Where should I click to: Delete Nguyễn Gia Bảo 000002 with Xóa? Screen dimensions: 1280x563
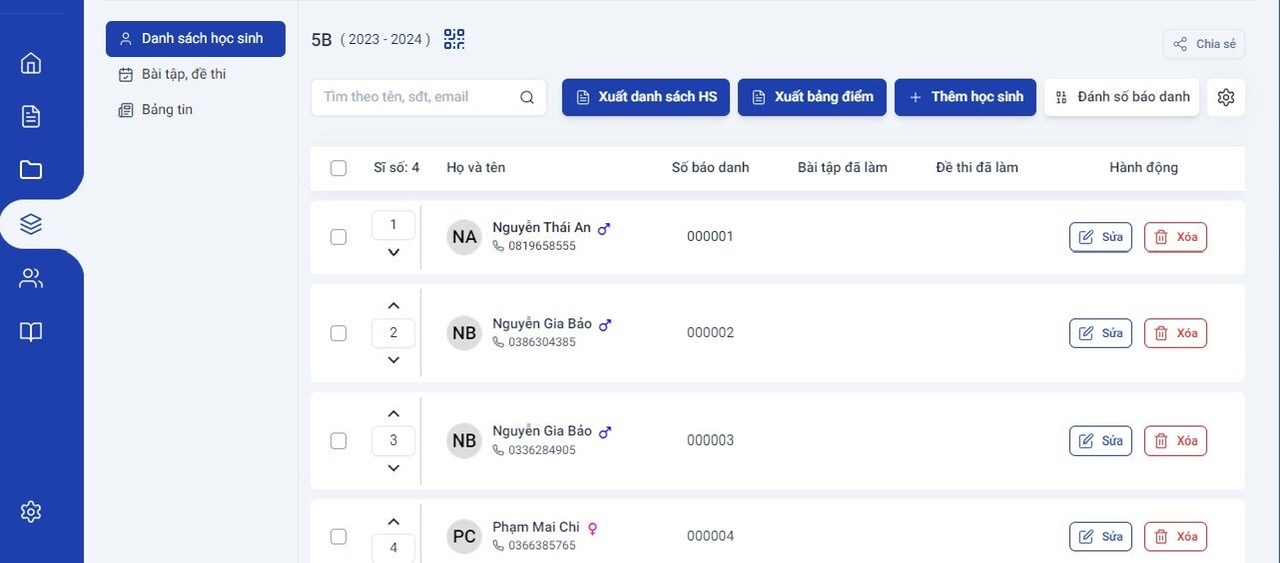coord(1175,333)
